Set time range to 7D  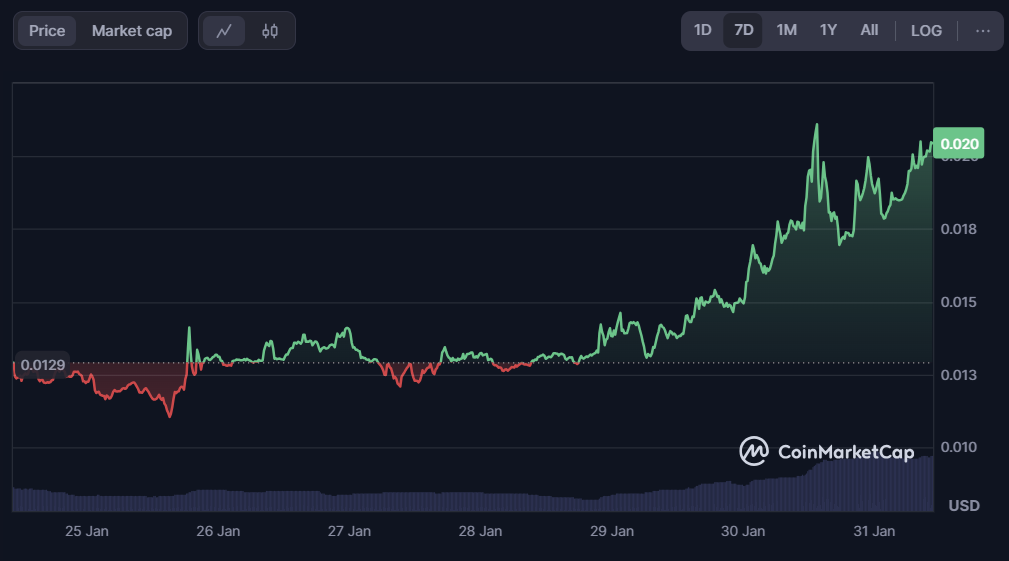pos(744,30)
